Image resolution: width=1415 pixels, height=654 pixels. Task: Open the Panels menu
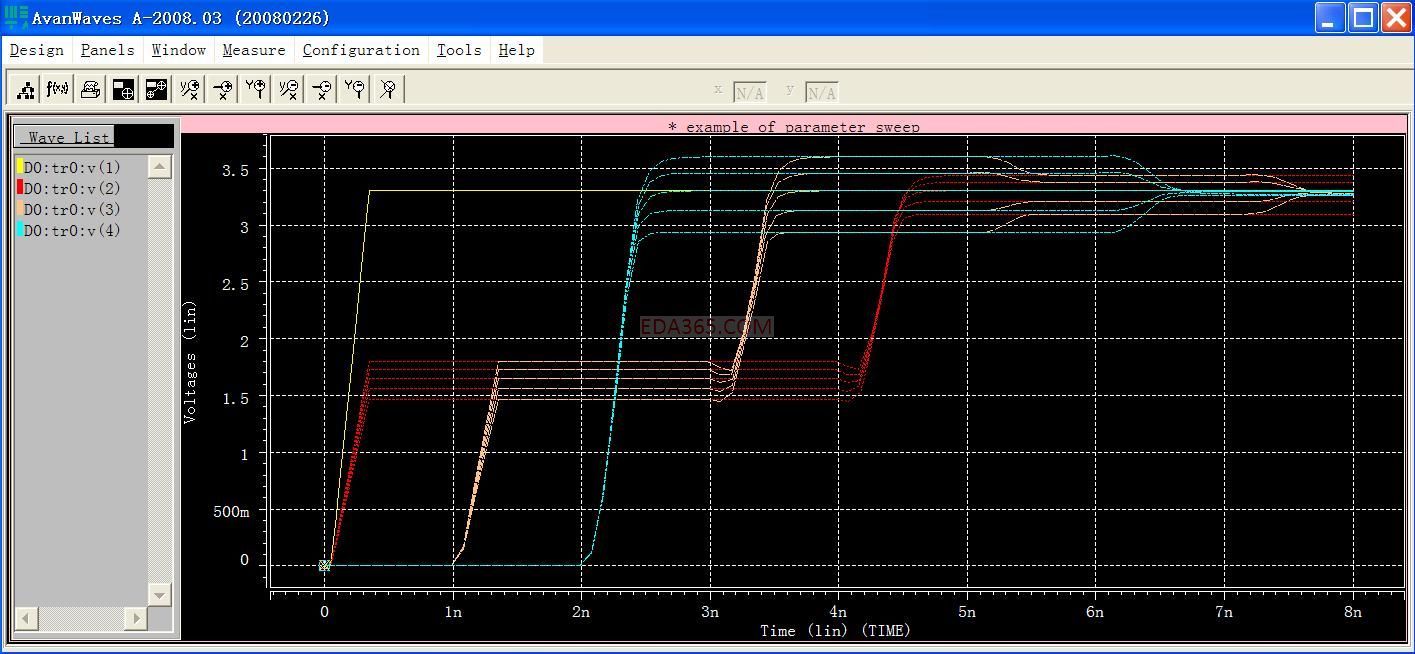(107, 50)
